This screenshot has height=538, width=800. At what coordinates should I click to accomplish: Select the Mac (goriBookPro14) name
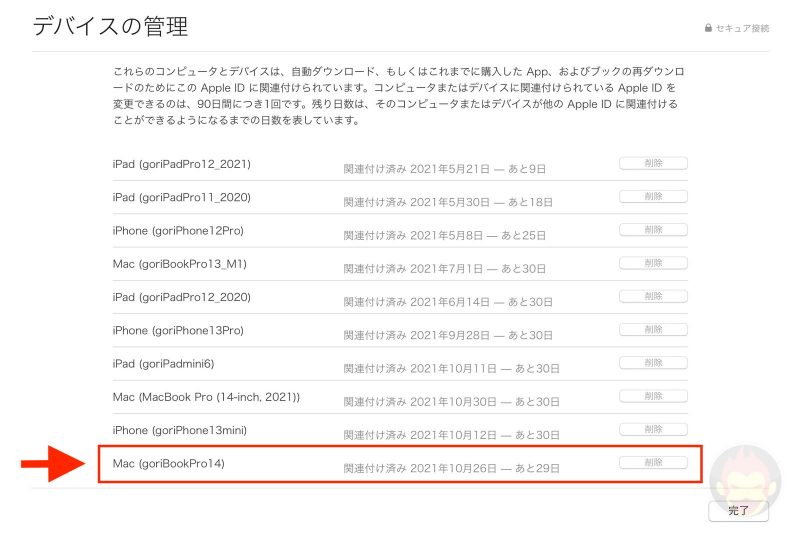(x=168, y=463)
